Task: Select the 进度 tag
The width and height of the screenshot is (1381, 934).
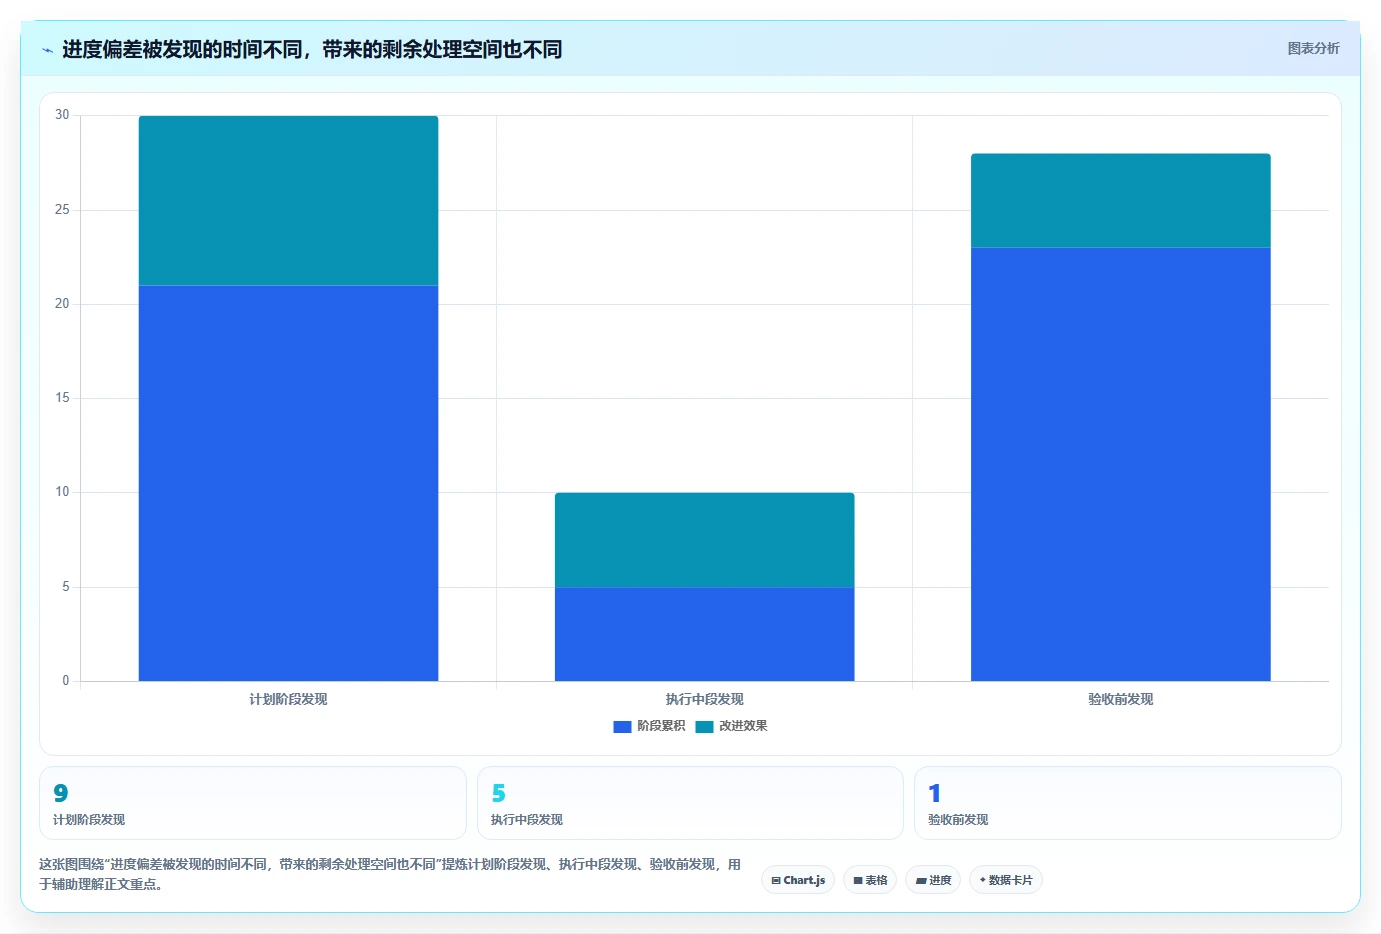Action: pyautogui.click(x=933, y=880)
